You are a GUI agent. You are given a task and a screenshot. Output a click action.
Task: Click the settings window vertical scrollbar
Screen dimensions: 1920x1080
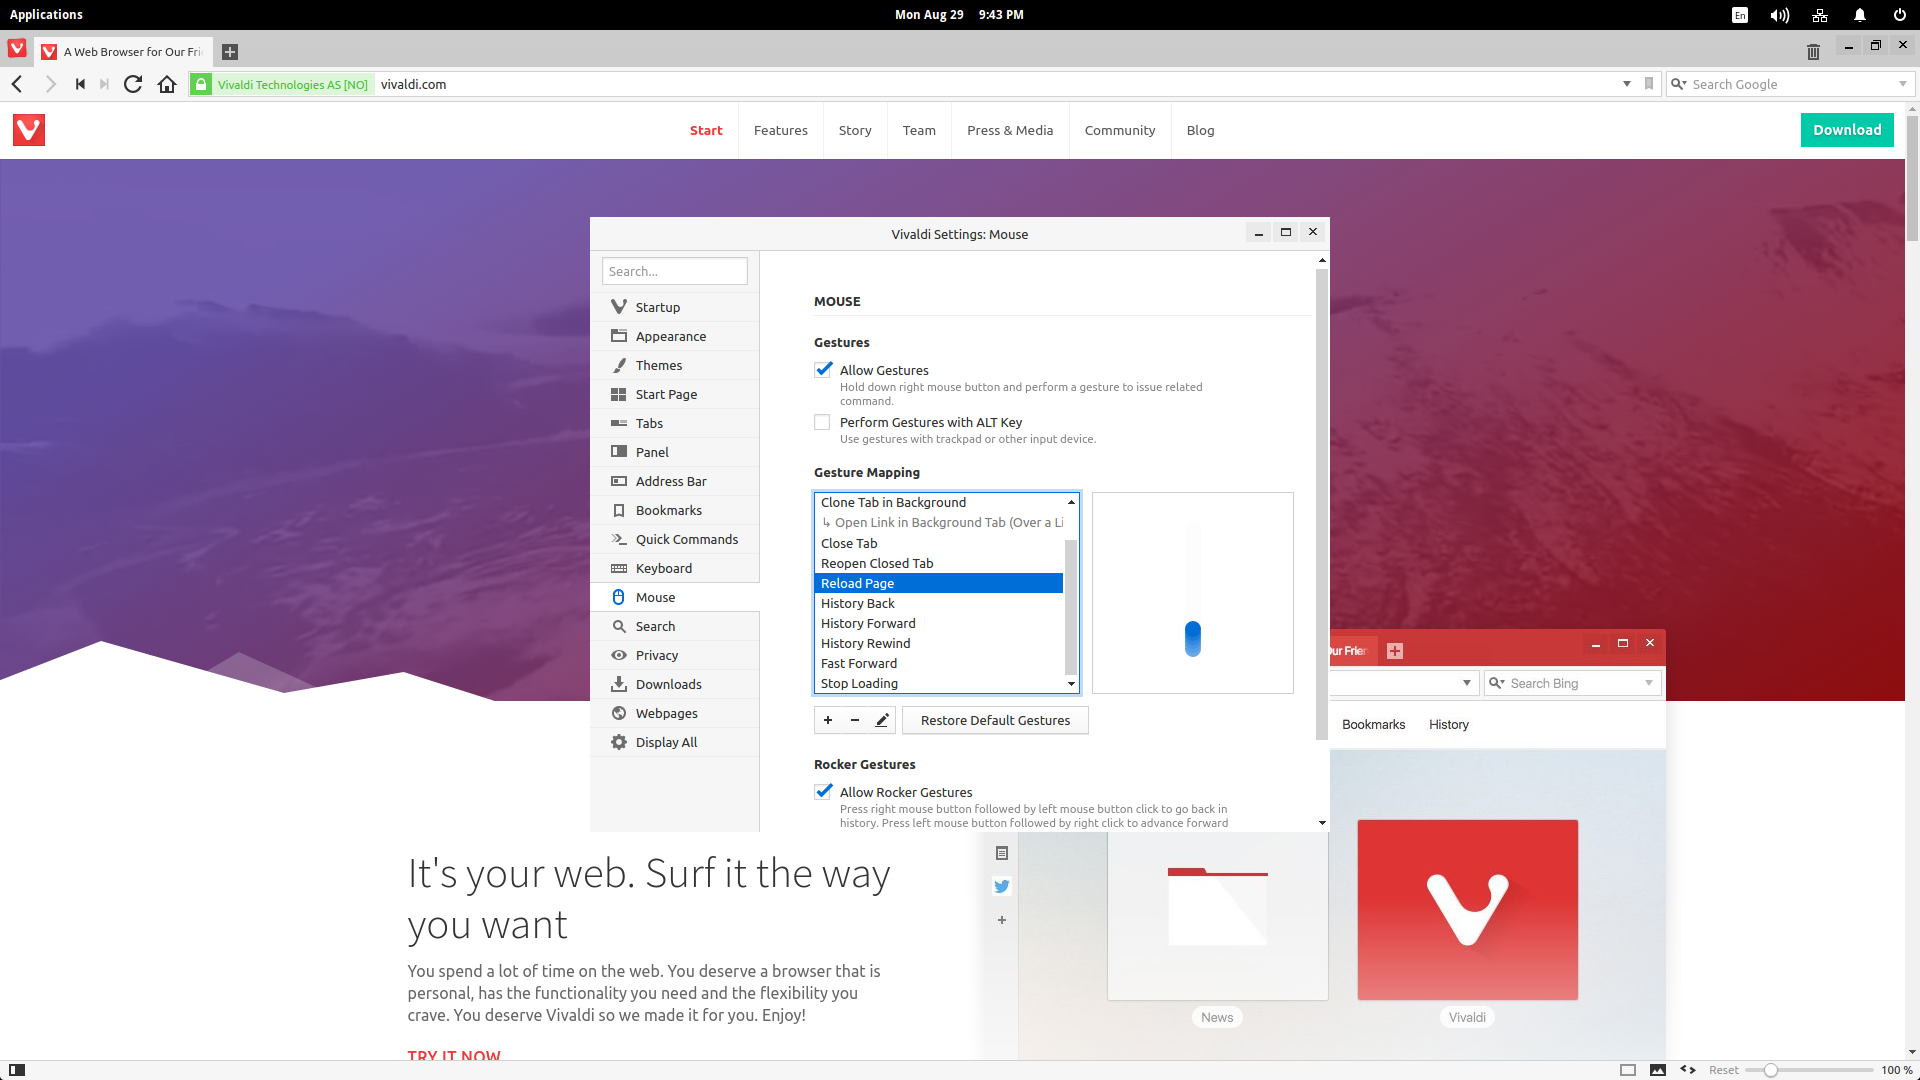coord(1322,503)
